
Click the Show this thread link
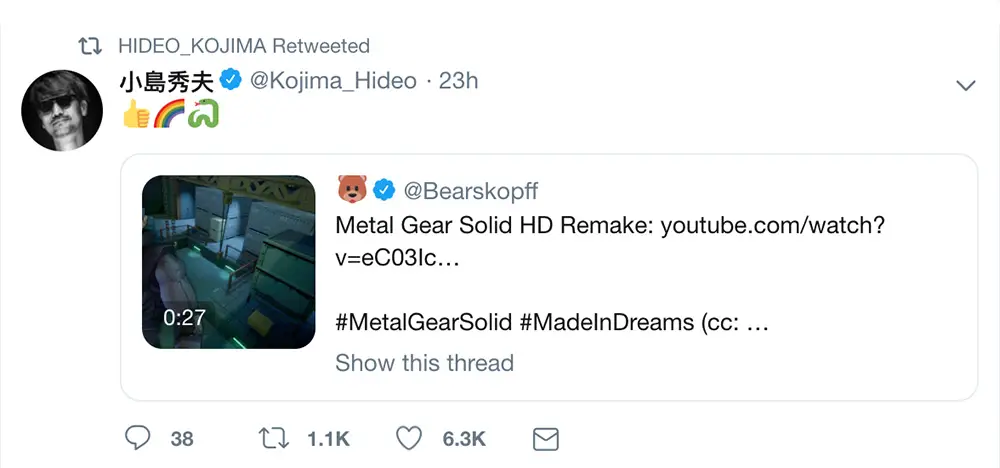(x=424, y=362)
